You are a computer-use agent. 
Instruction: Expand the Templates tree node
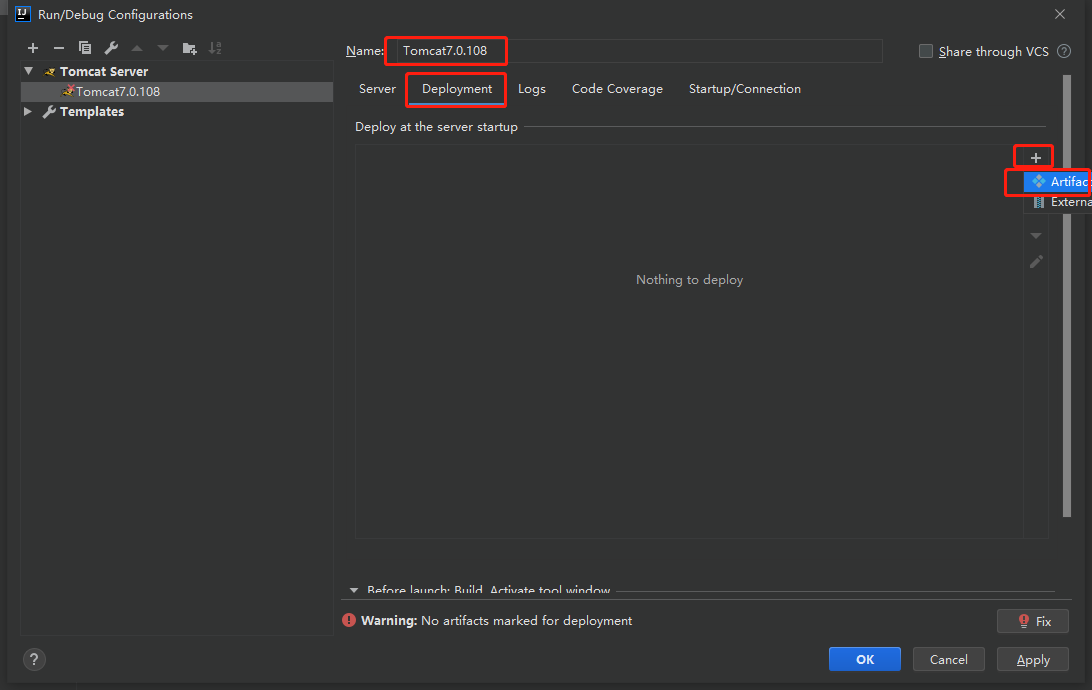28,111
